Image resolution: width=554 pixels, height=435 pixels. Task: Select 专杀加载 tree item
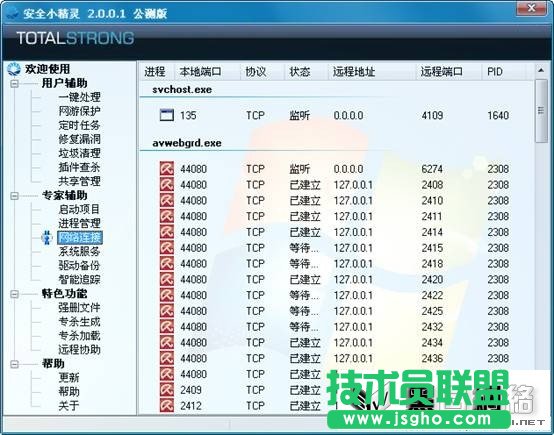pos(79,335)
